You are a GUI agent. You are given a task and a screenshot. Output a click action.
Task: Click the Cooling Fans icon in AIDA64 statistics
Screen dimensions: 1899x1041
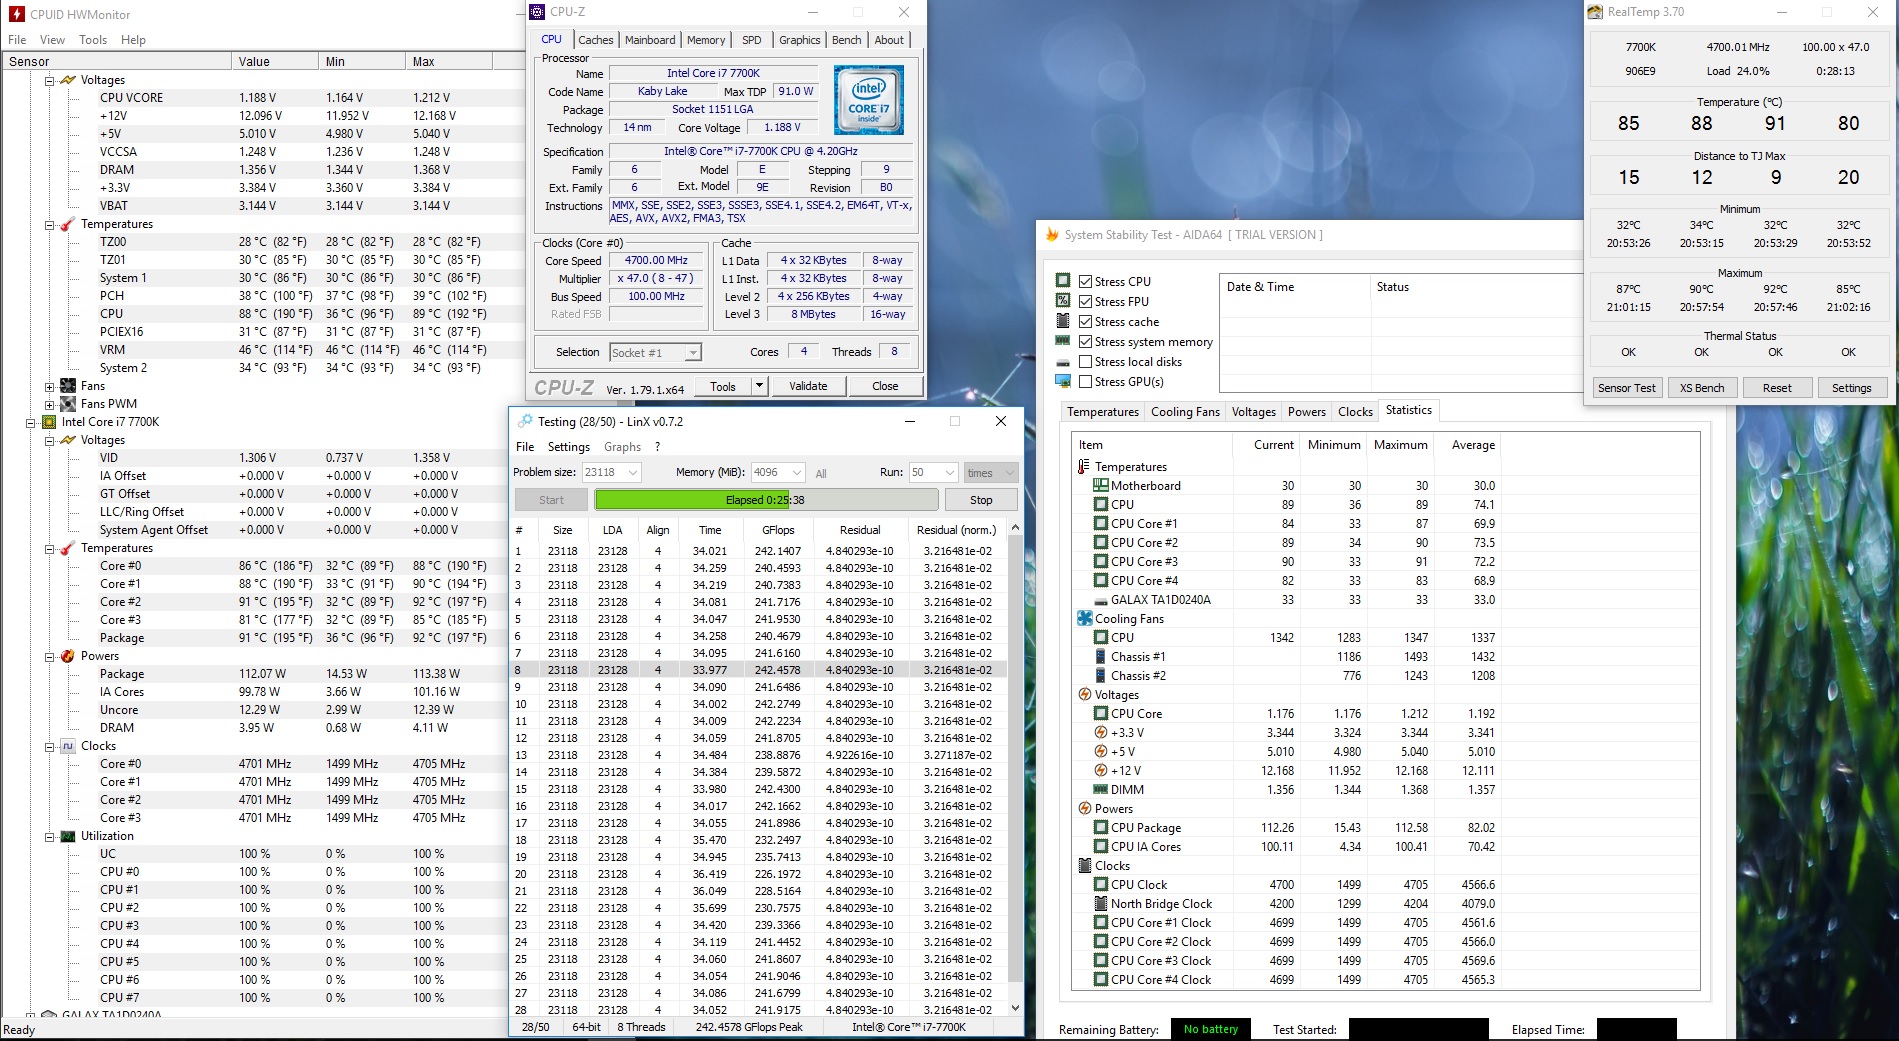[1084, 619]
